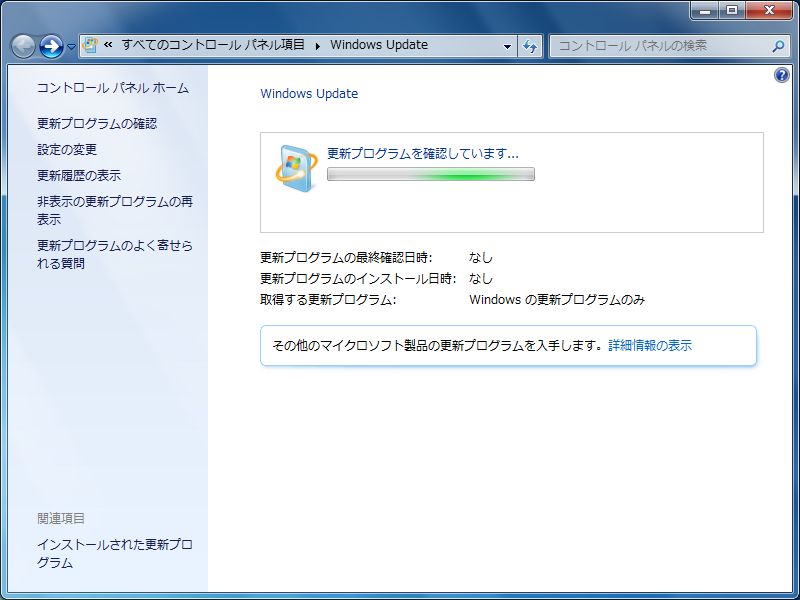The width and height of the screenshot is (800, 600).
Task: Focus the コントロール パネルの検索 search box
Action: pyautogui.click(x=669, y=46)
